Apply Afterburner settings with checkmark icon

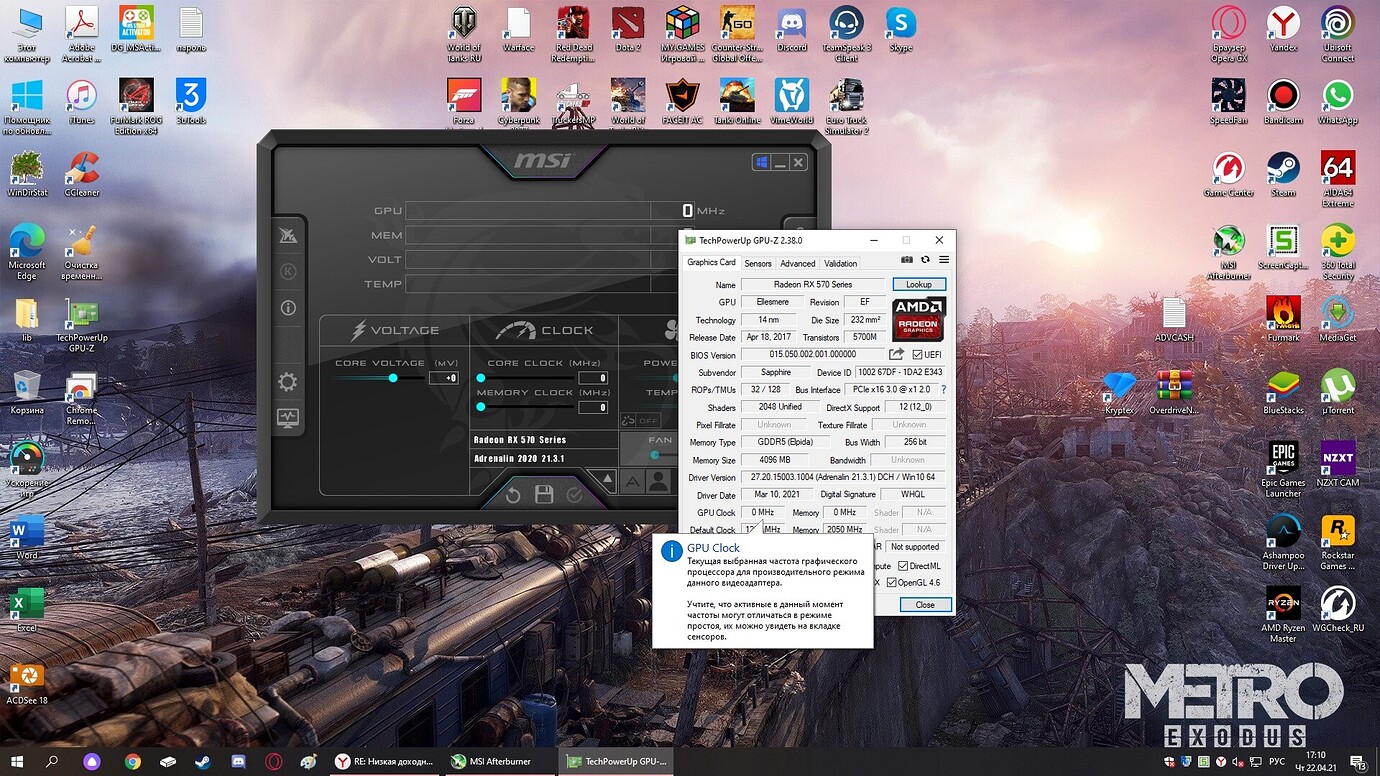574,494
